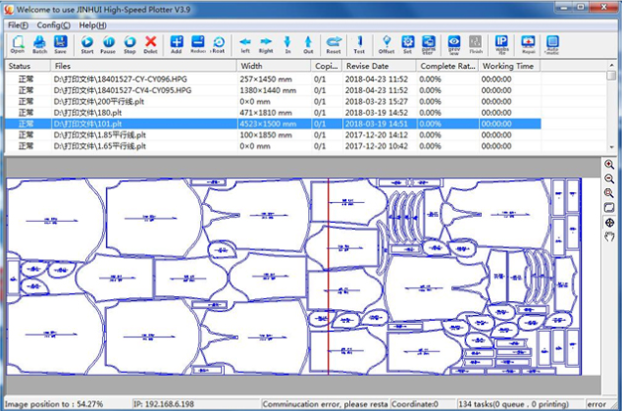
Task: Click the Add copies icon
Action: (x=177, y=44)
